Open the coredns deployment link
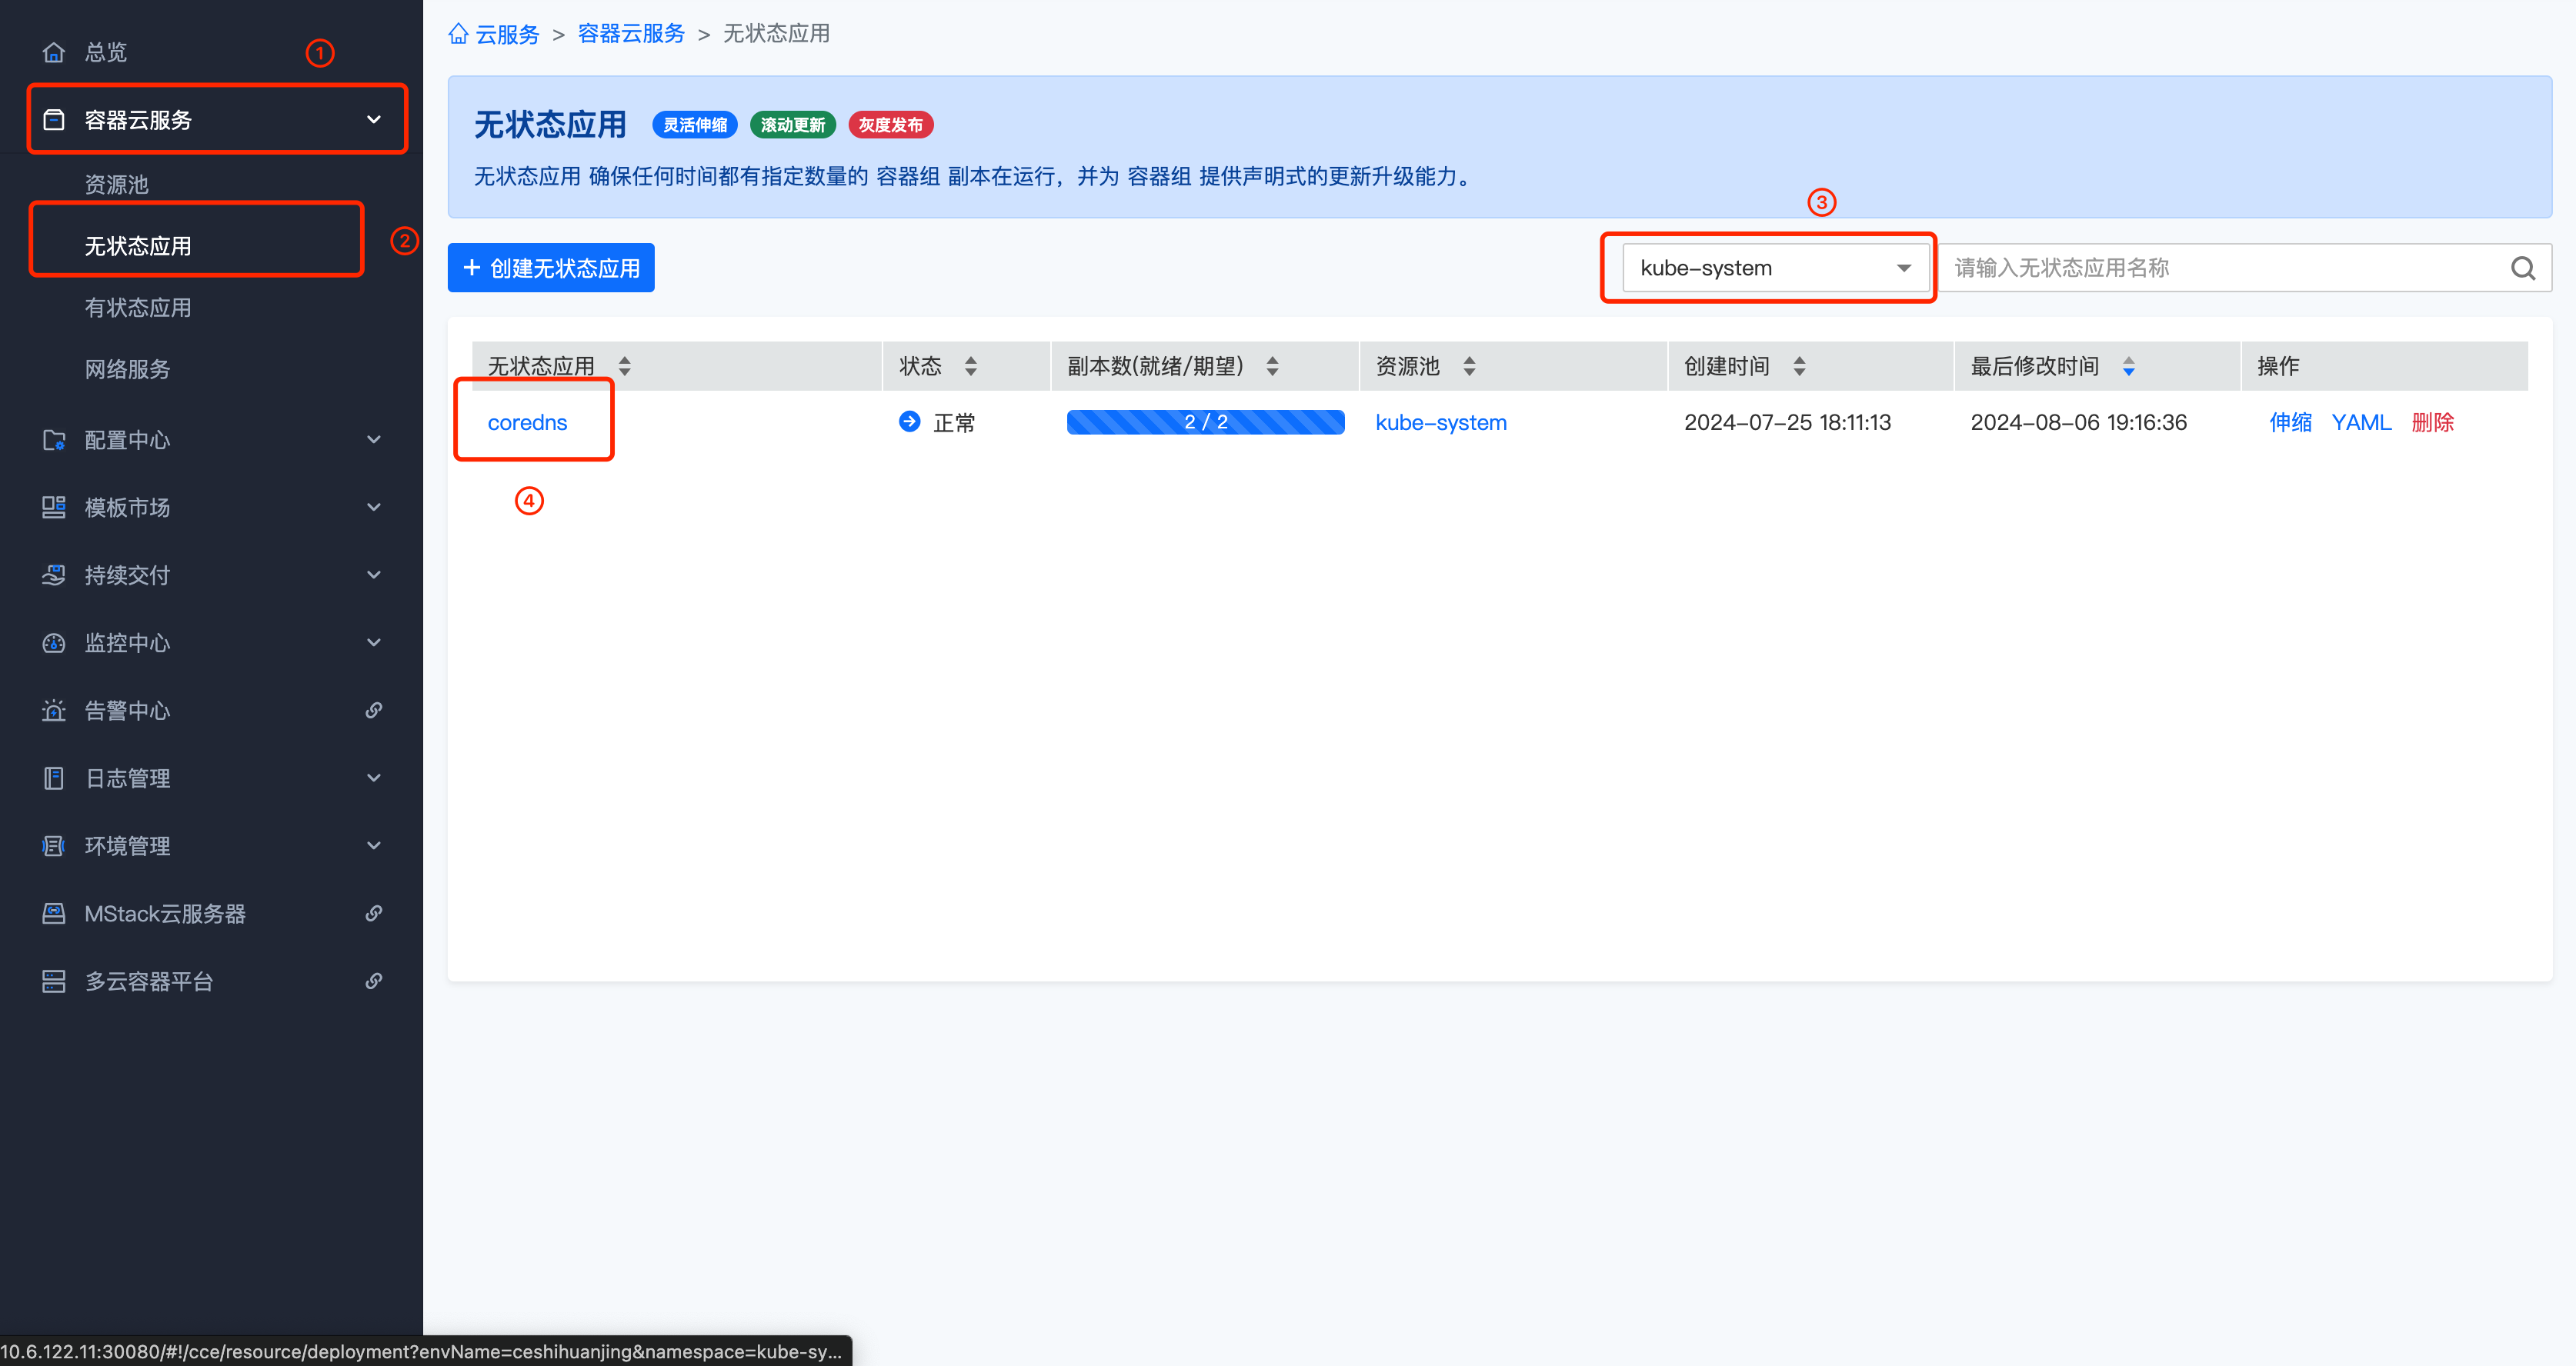This screenshot has height=1366, width=2576. 527,423
